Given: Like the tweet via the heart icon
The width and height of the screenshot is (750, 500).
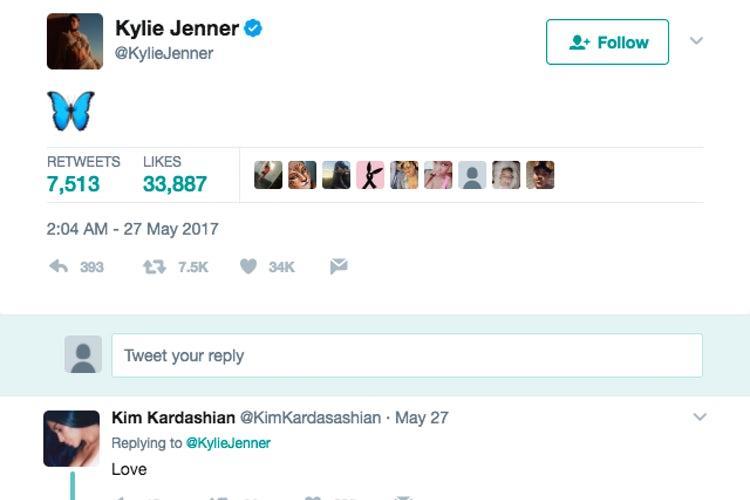Looking at the screenshot, I should (248, 266).
